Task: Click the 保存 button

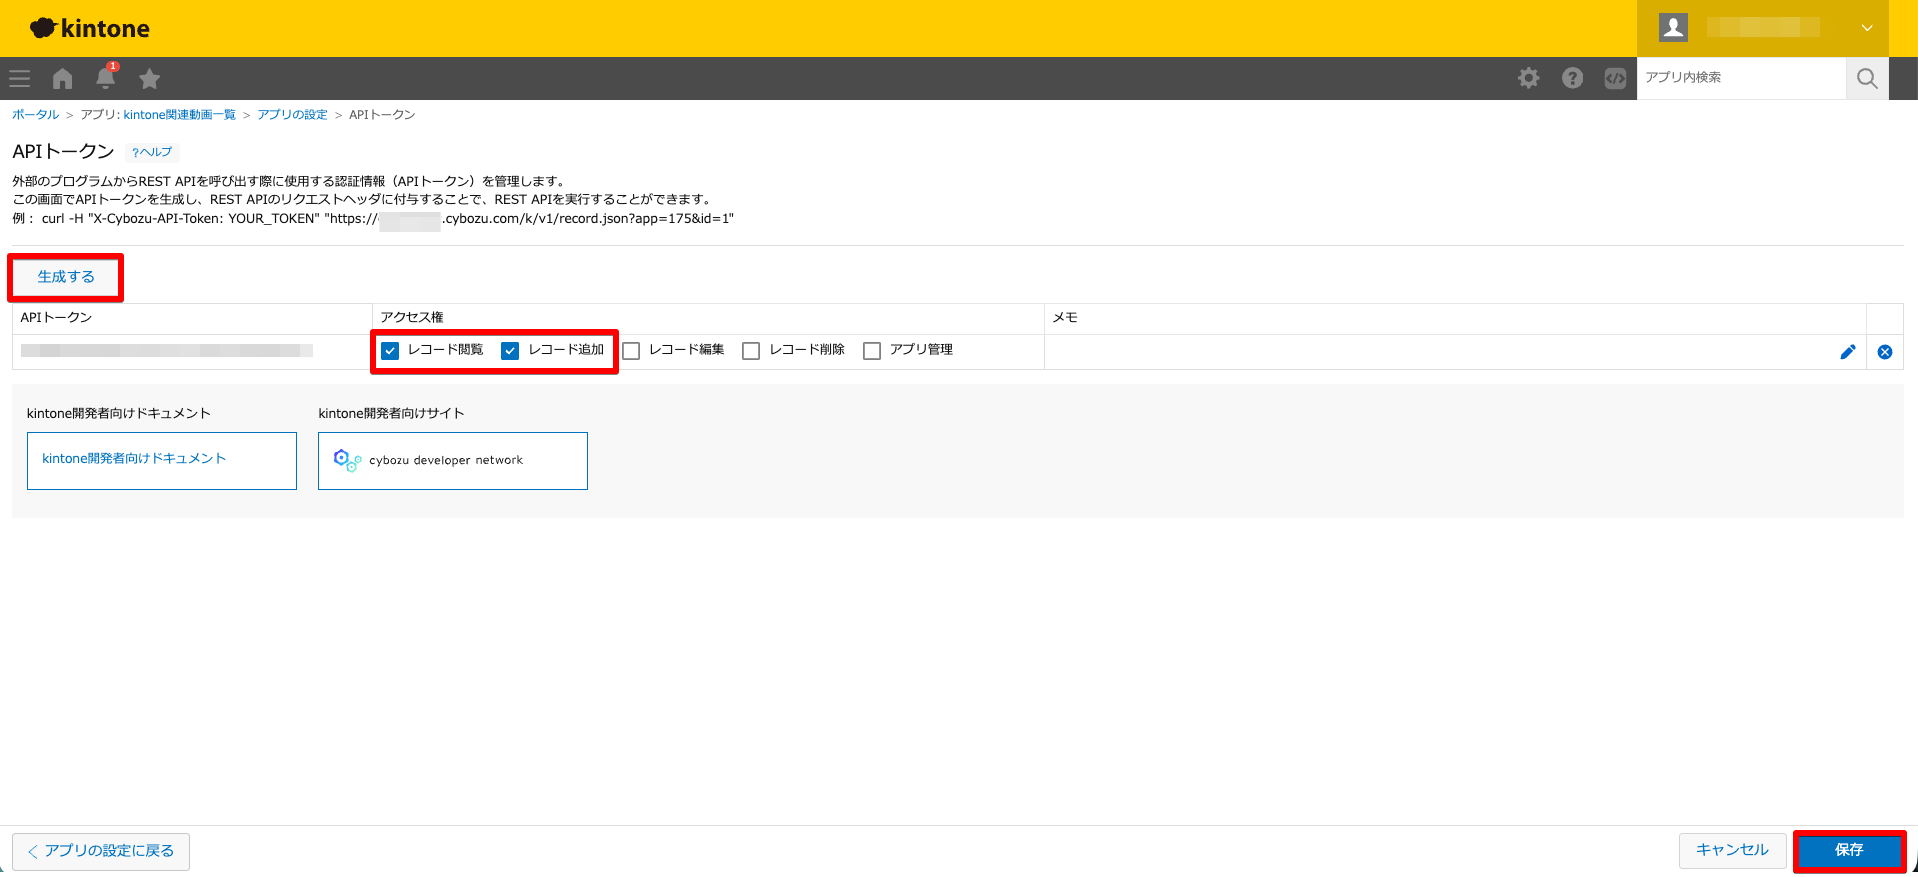Action: [x=1849, y=850]
